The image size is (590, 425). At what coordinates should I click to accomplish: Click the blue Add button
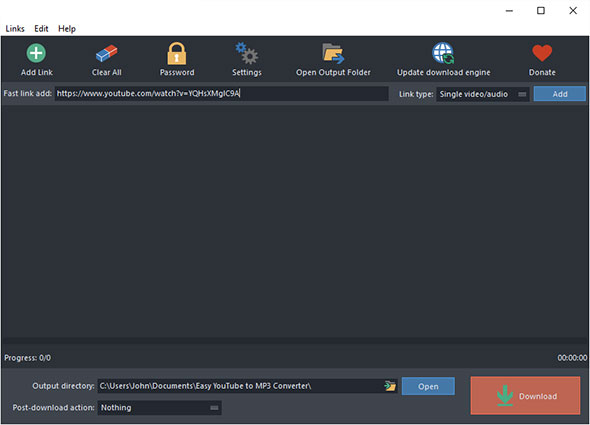[560, 94]
